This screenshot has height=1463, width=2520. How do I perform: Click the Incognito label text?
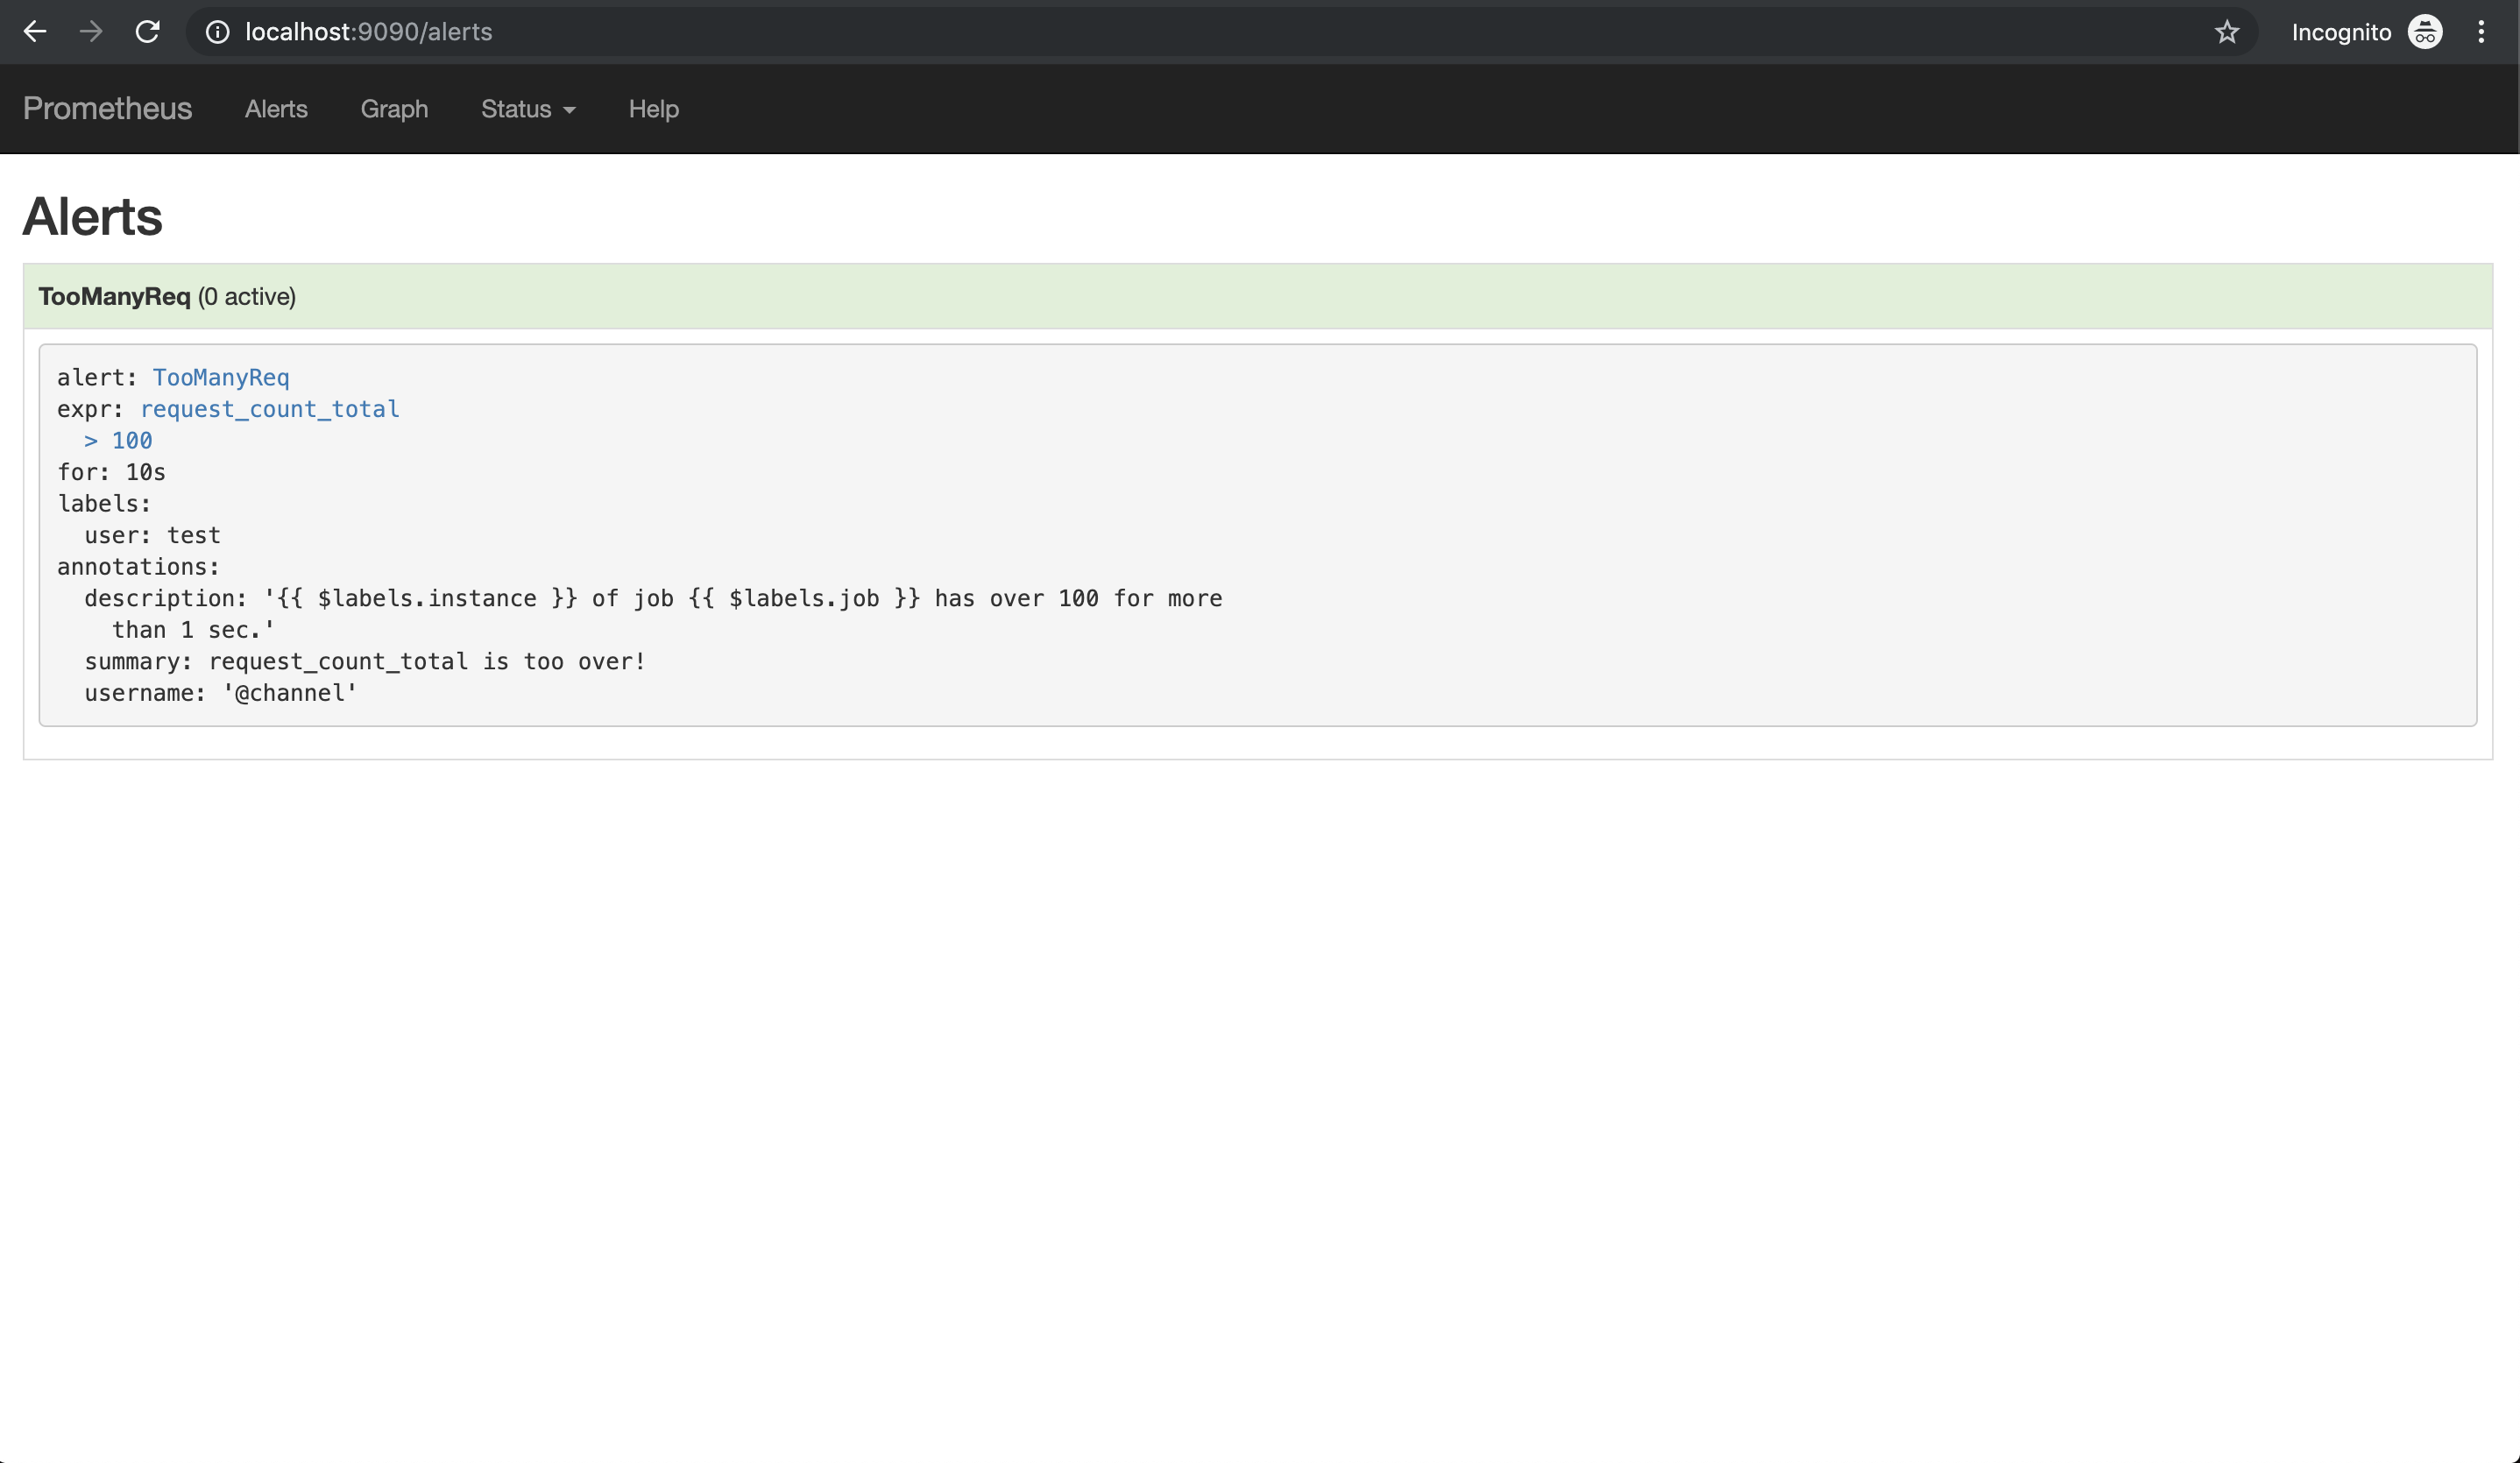point(2341,32)
